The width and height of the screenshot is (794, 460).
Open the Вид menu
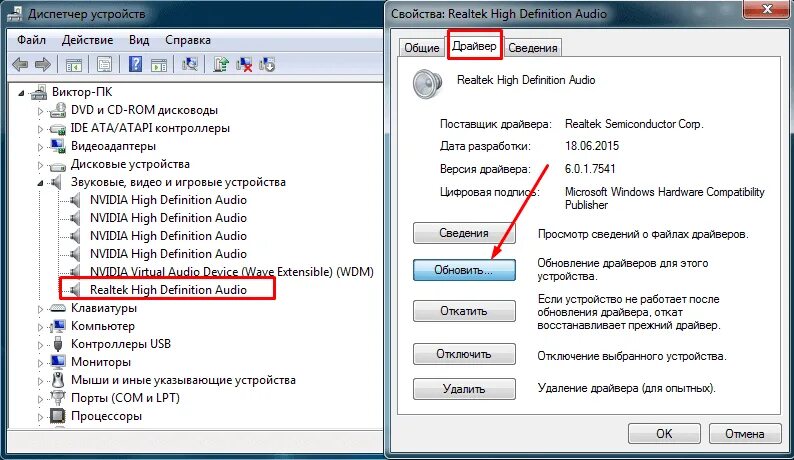[139, 40]
